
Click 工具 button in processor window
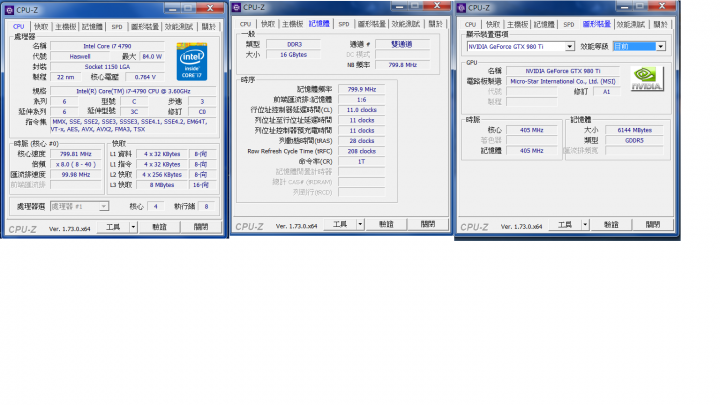pos(113,227)
